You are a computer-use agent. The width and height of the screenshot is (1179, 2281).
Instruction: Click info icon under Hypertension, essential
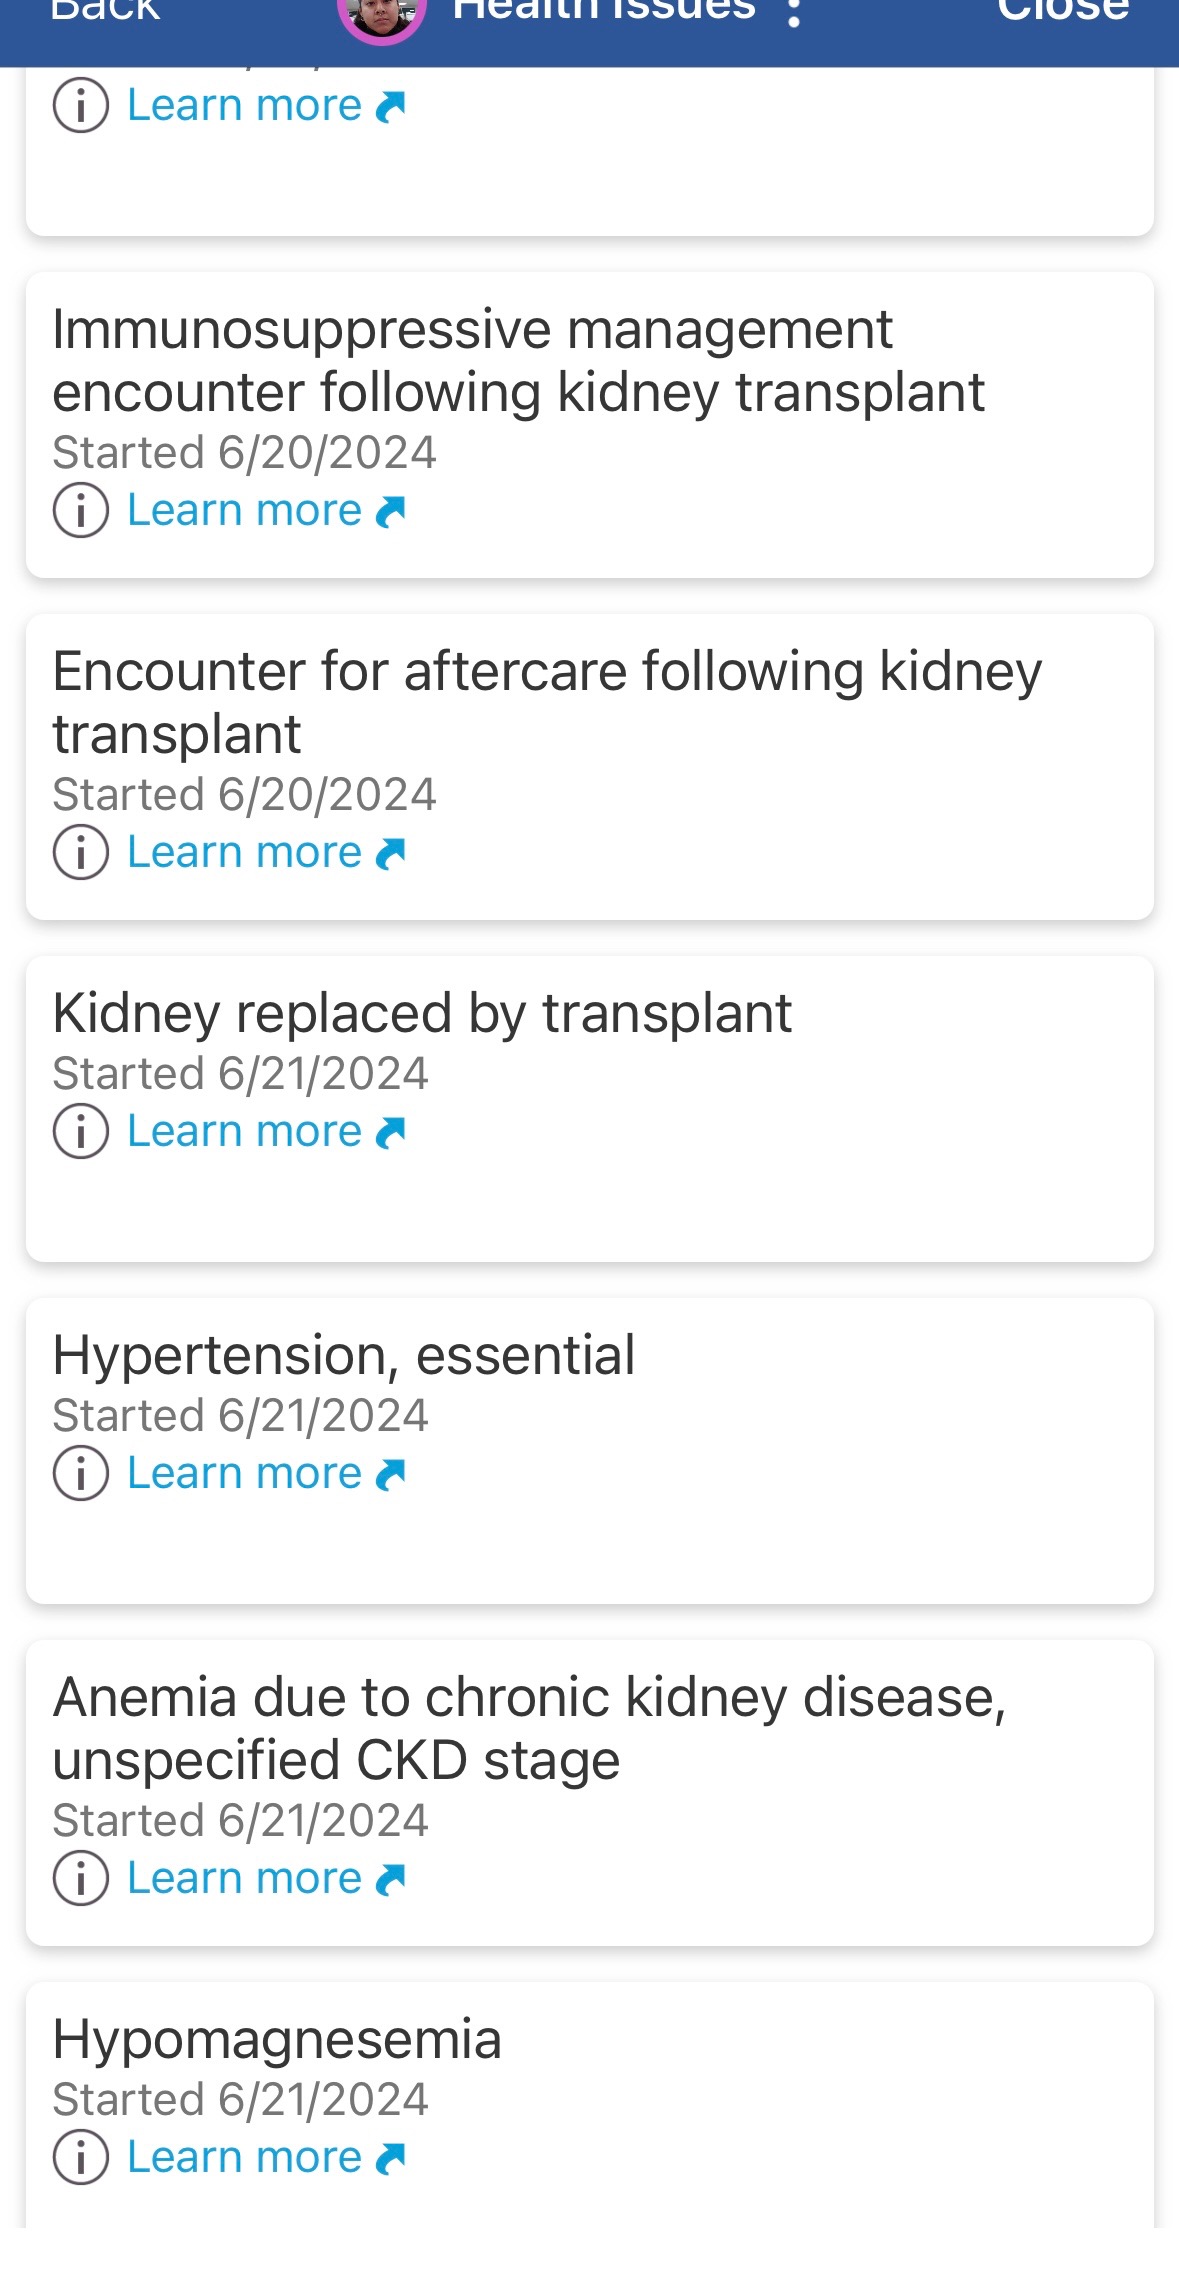point(81,1474)
